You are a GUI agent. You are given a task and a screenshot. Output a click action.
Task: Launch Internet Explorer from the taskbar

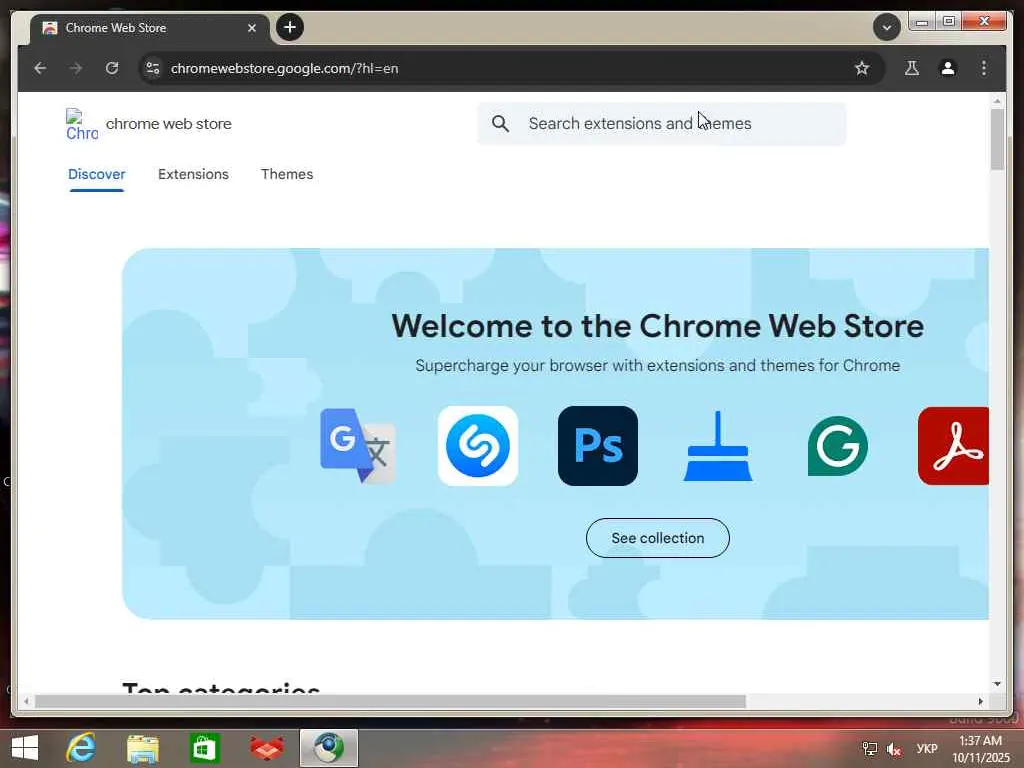click(81, 748)
